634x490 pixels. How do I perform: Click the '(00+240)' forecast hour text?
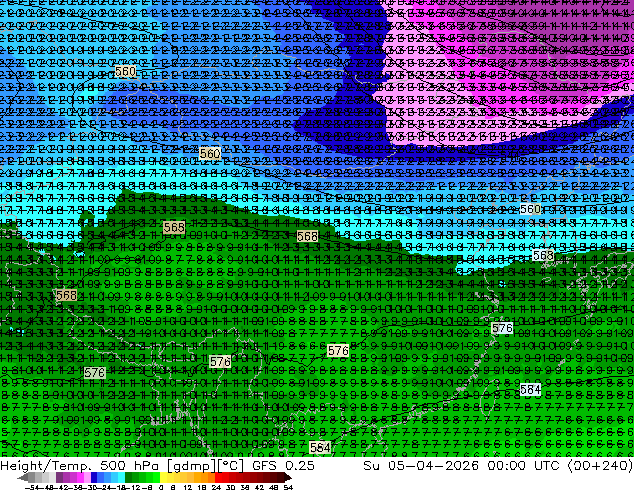[600, 466]
